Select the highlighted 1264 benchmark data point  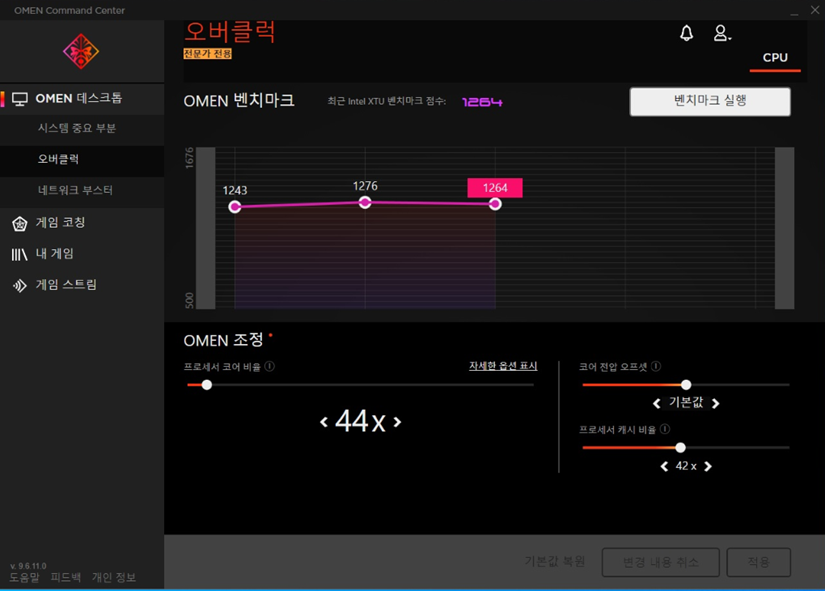point(495,204)
